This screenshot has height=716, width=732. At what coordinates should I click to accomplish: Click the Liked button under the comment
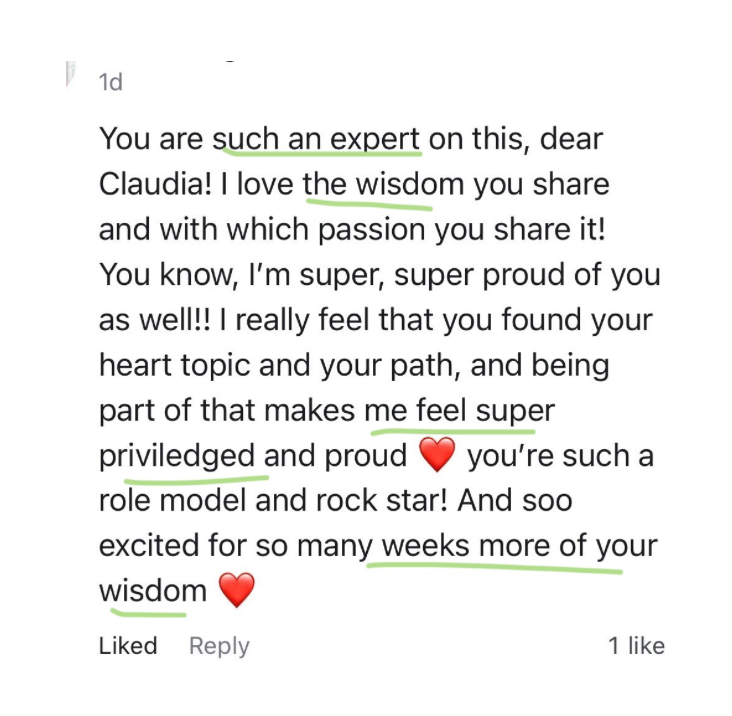pyautogui.click(x=128, y=646)
